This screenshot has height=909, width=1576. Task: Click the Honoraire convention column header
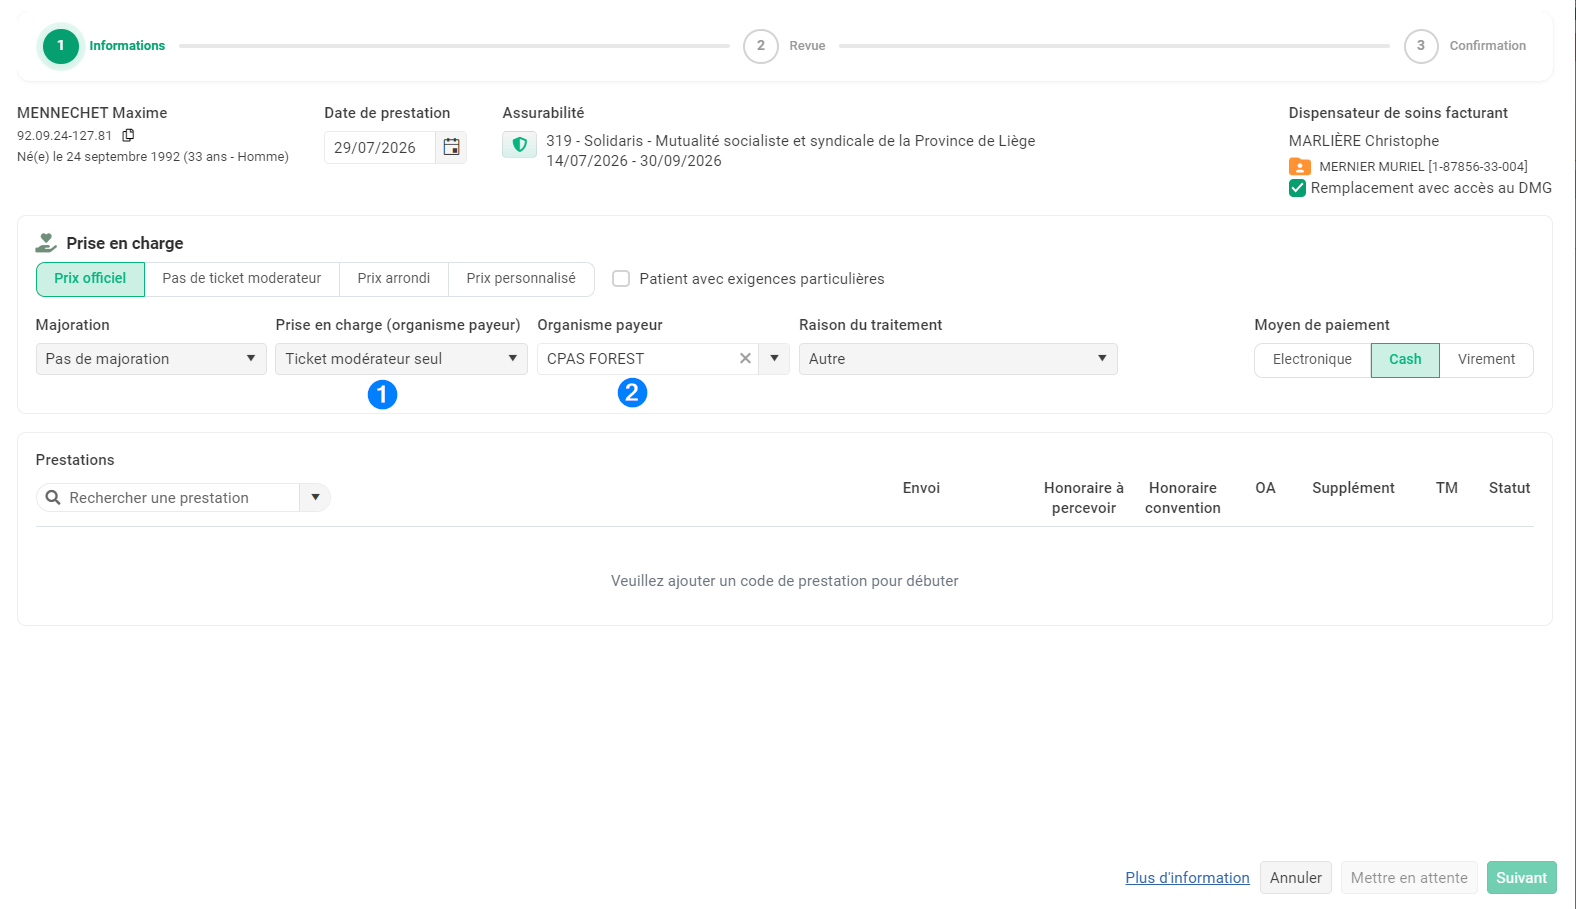pyautogui.click(x=1183, y=498)
